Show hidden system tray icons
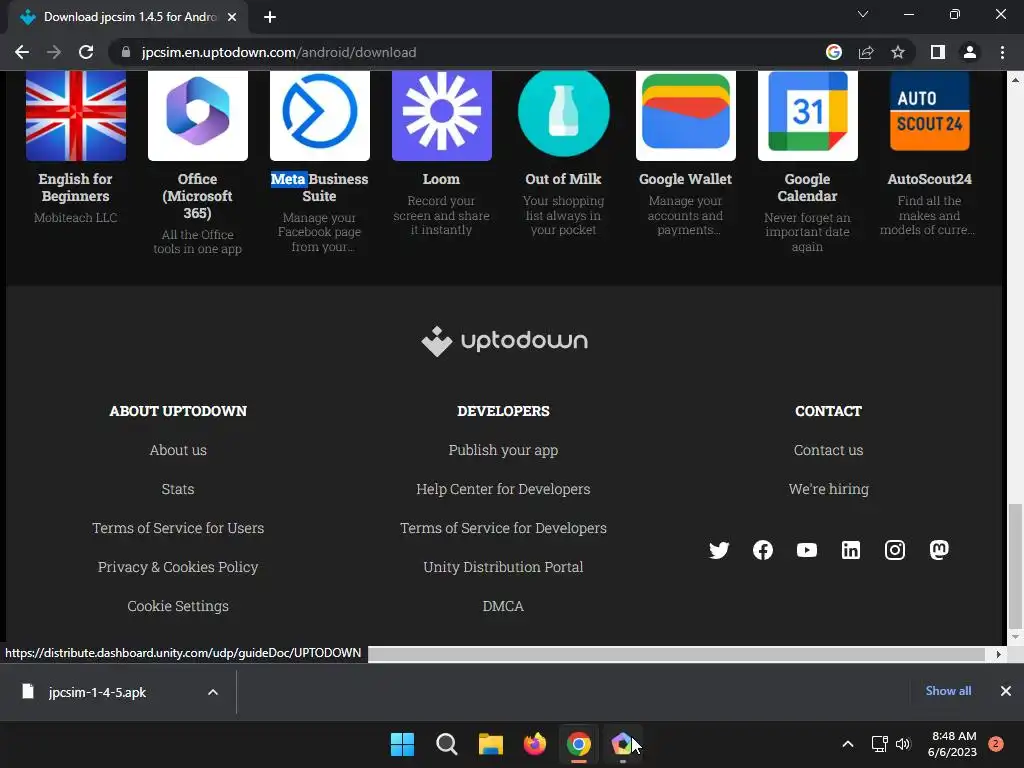The width and height of the screenshot is (1024, 768). [848, 744]
